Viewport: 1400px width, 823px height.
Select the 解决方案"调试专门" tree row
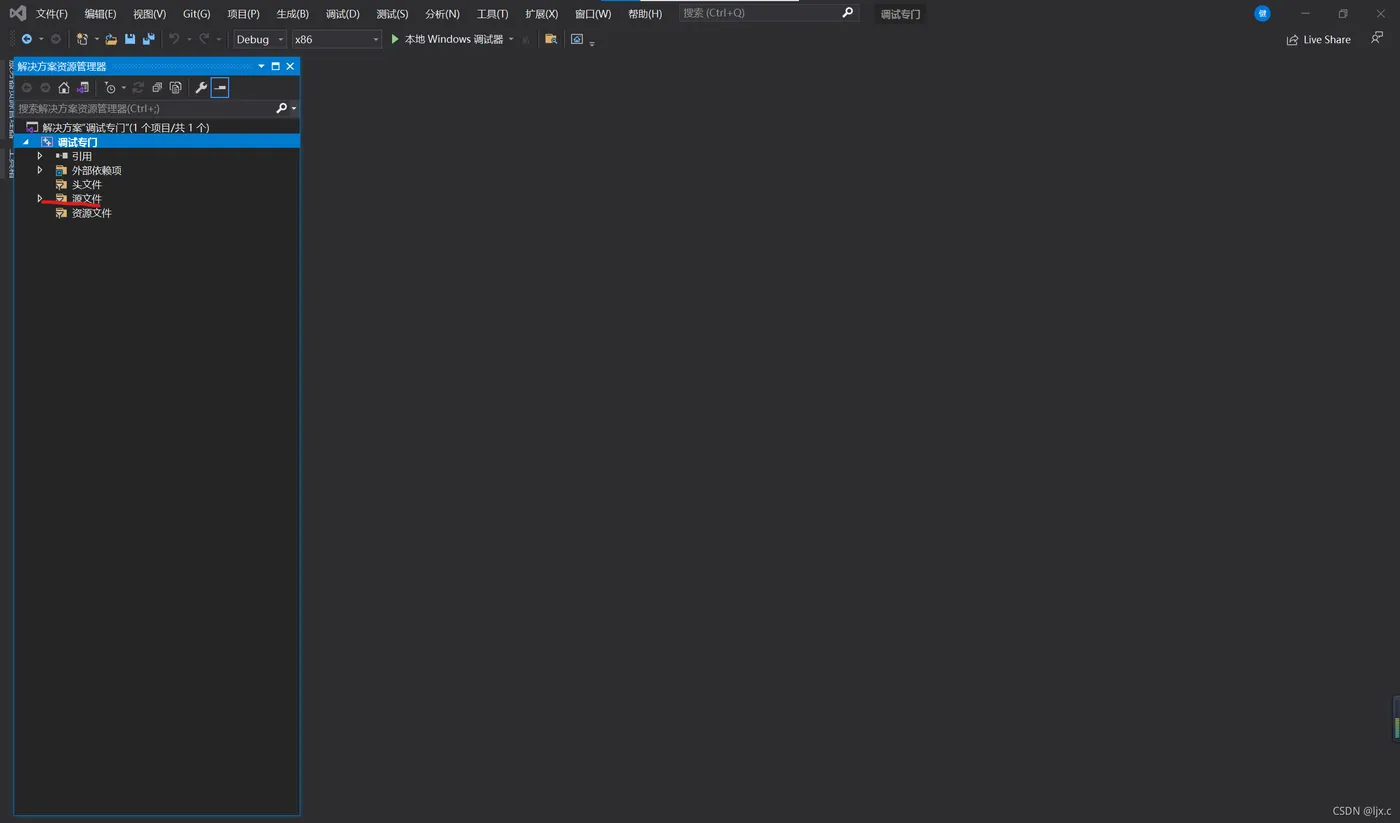(x=157, y=127)
